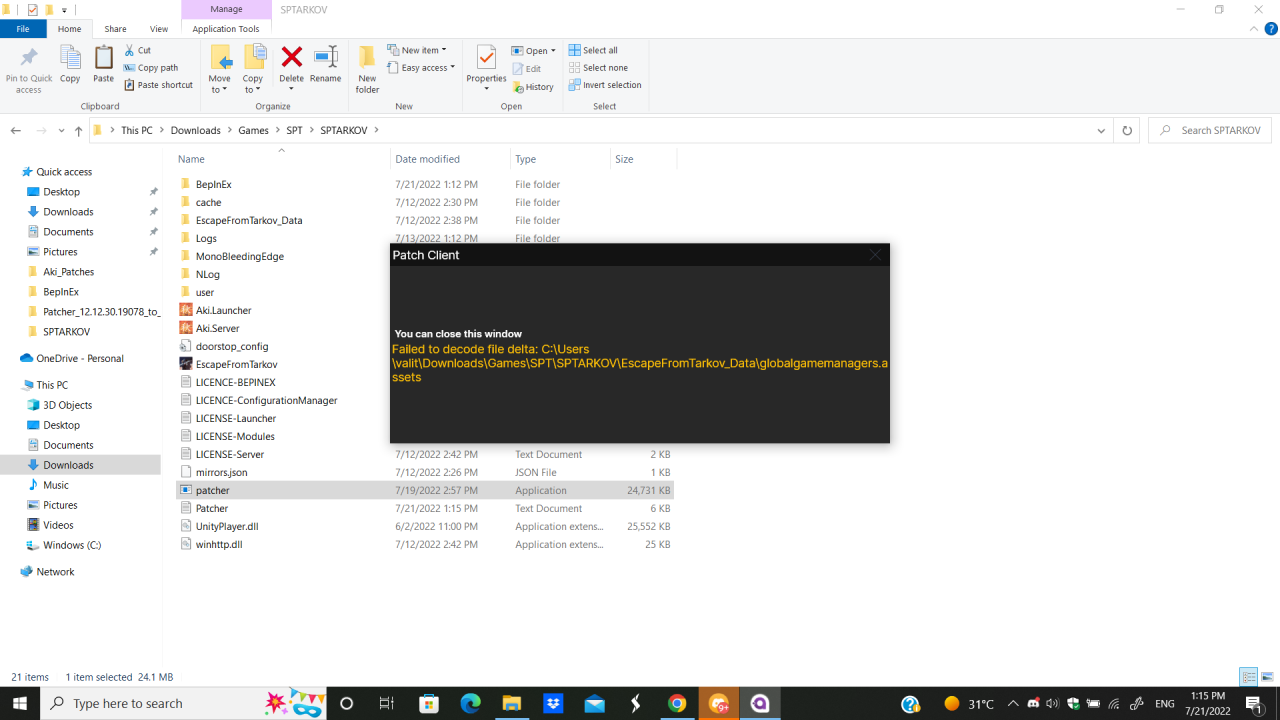The width and height of the screenshot is (1280, 720).
Task: Select the mirrors.json file
Action: click(x=221, y=472)
